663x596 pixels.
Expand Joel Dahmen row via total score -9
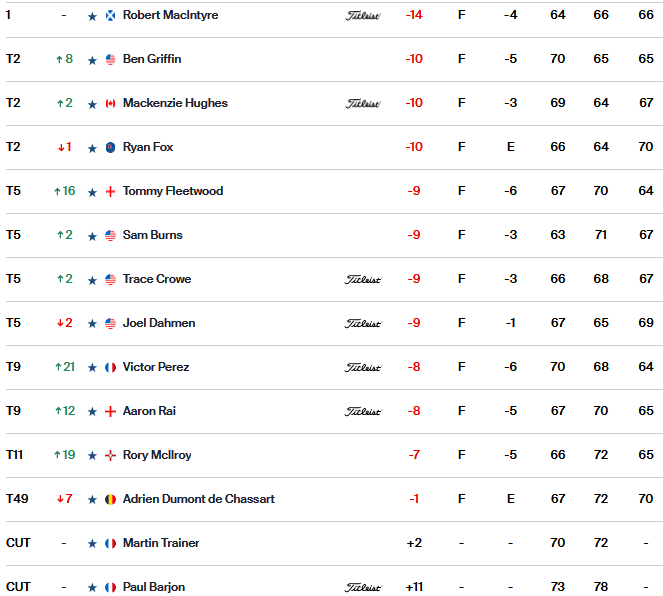414,323
